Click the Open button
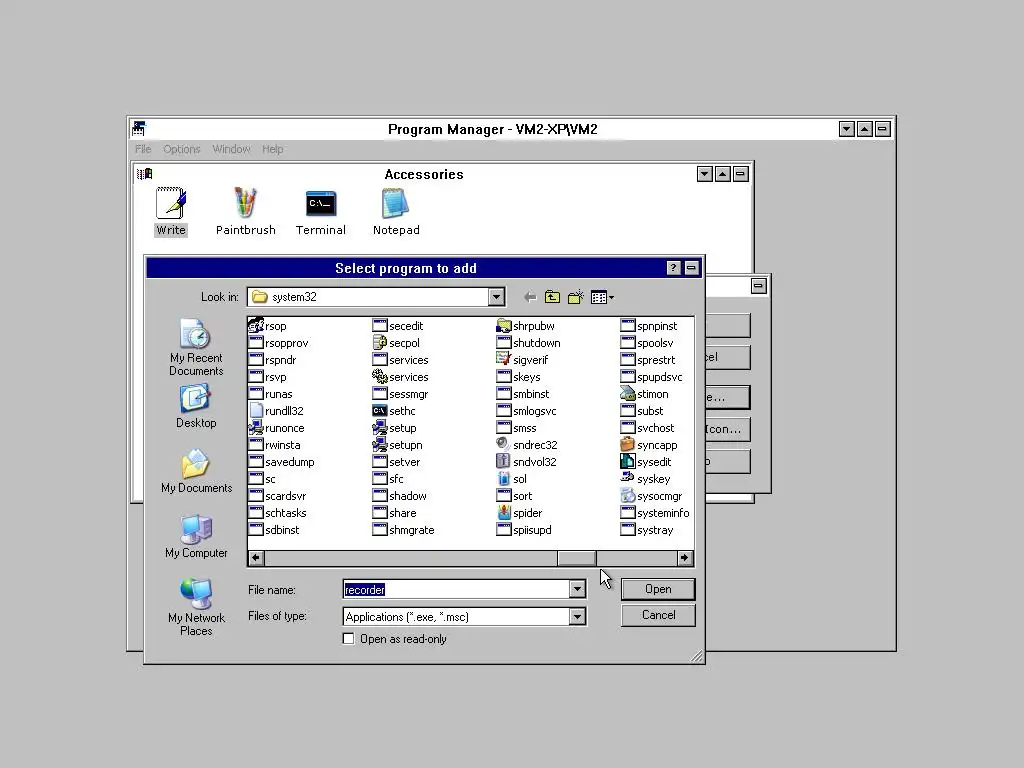 coord(658,588)
